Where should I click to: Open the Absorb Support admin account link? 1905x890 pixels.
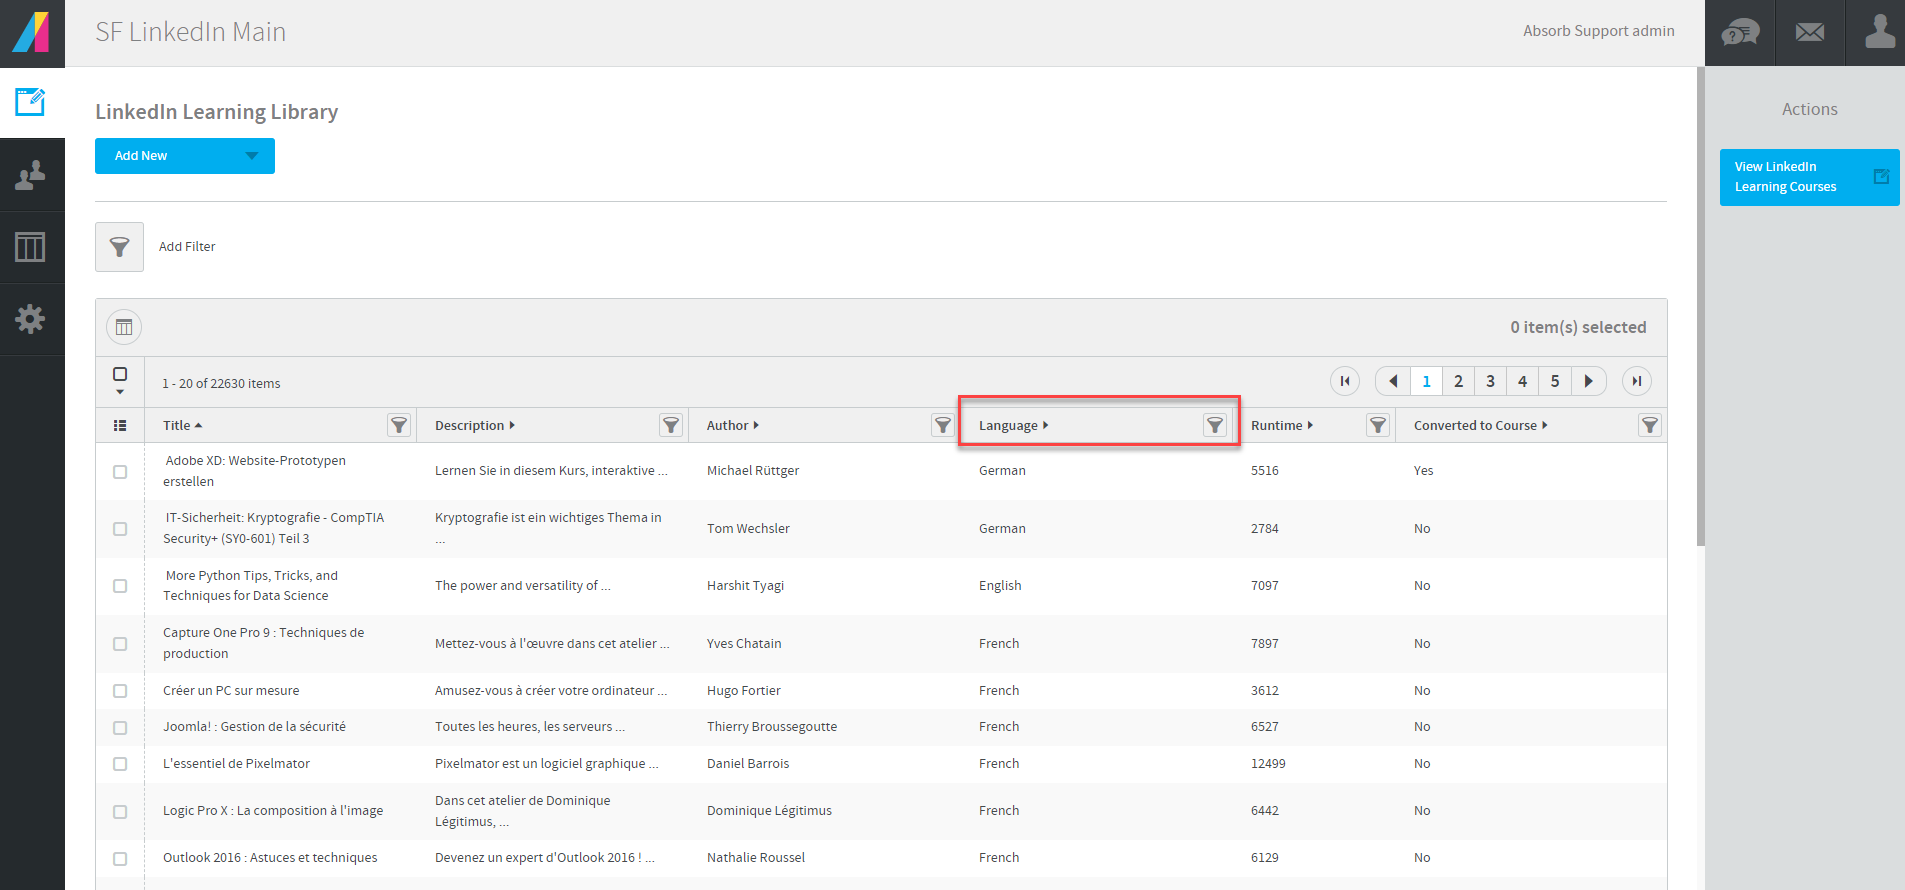point(1599,31)
